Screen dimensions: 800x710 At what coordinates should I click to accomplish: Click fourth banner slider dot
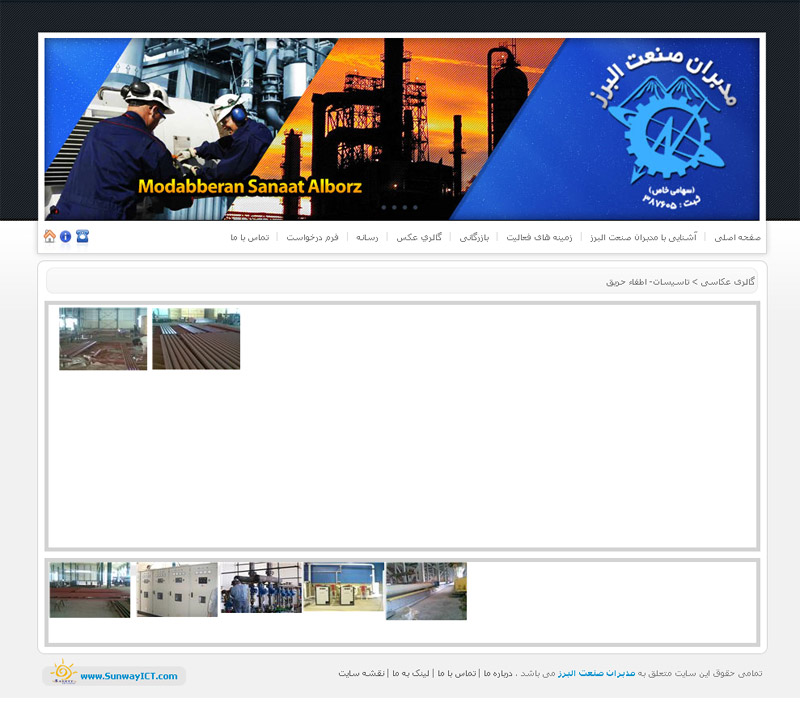pos(415,208)
